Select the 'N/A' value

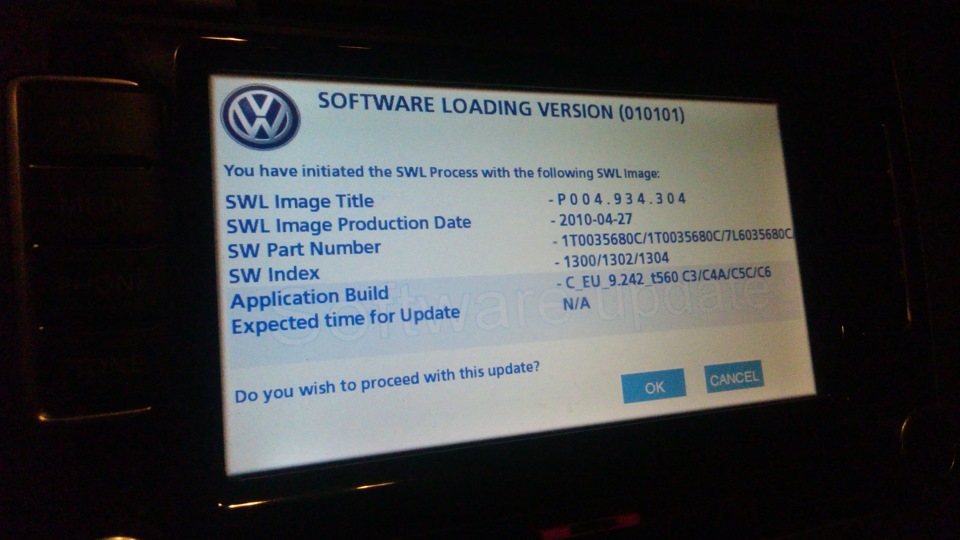576,304
